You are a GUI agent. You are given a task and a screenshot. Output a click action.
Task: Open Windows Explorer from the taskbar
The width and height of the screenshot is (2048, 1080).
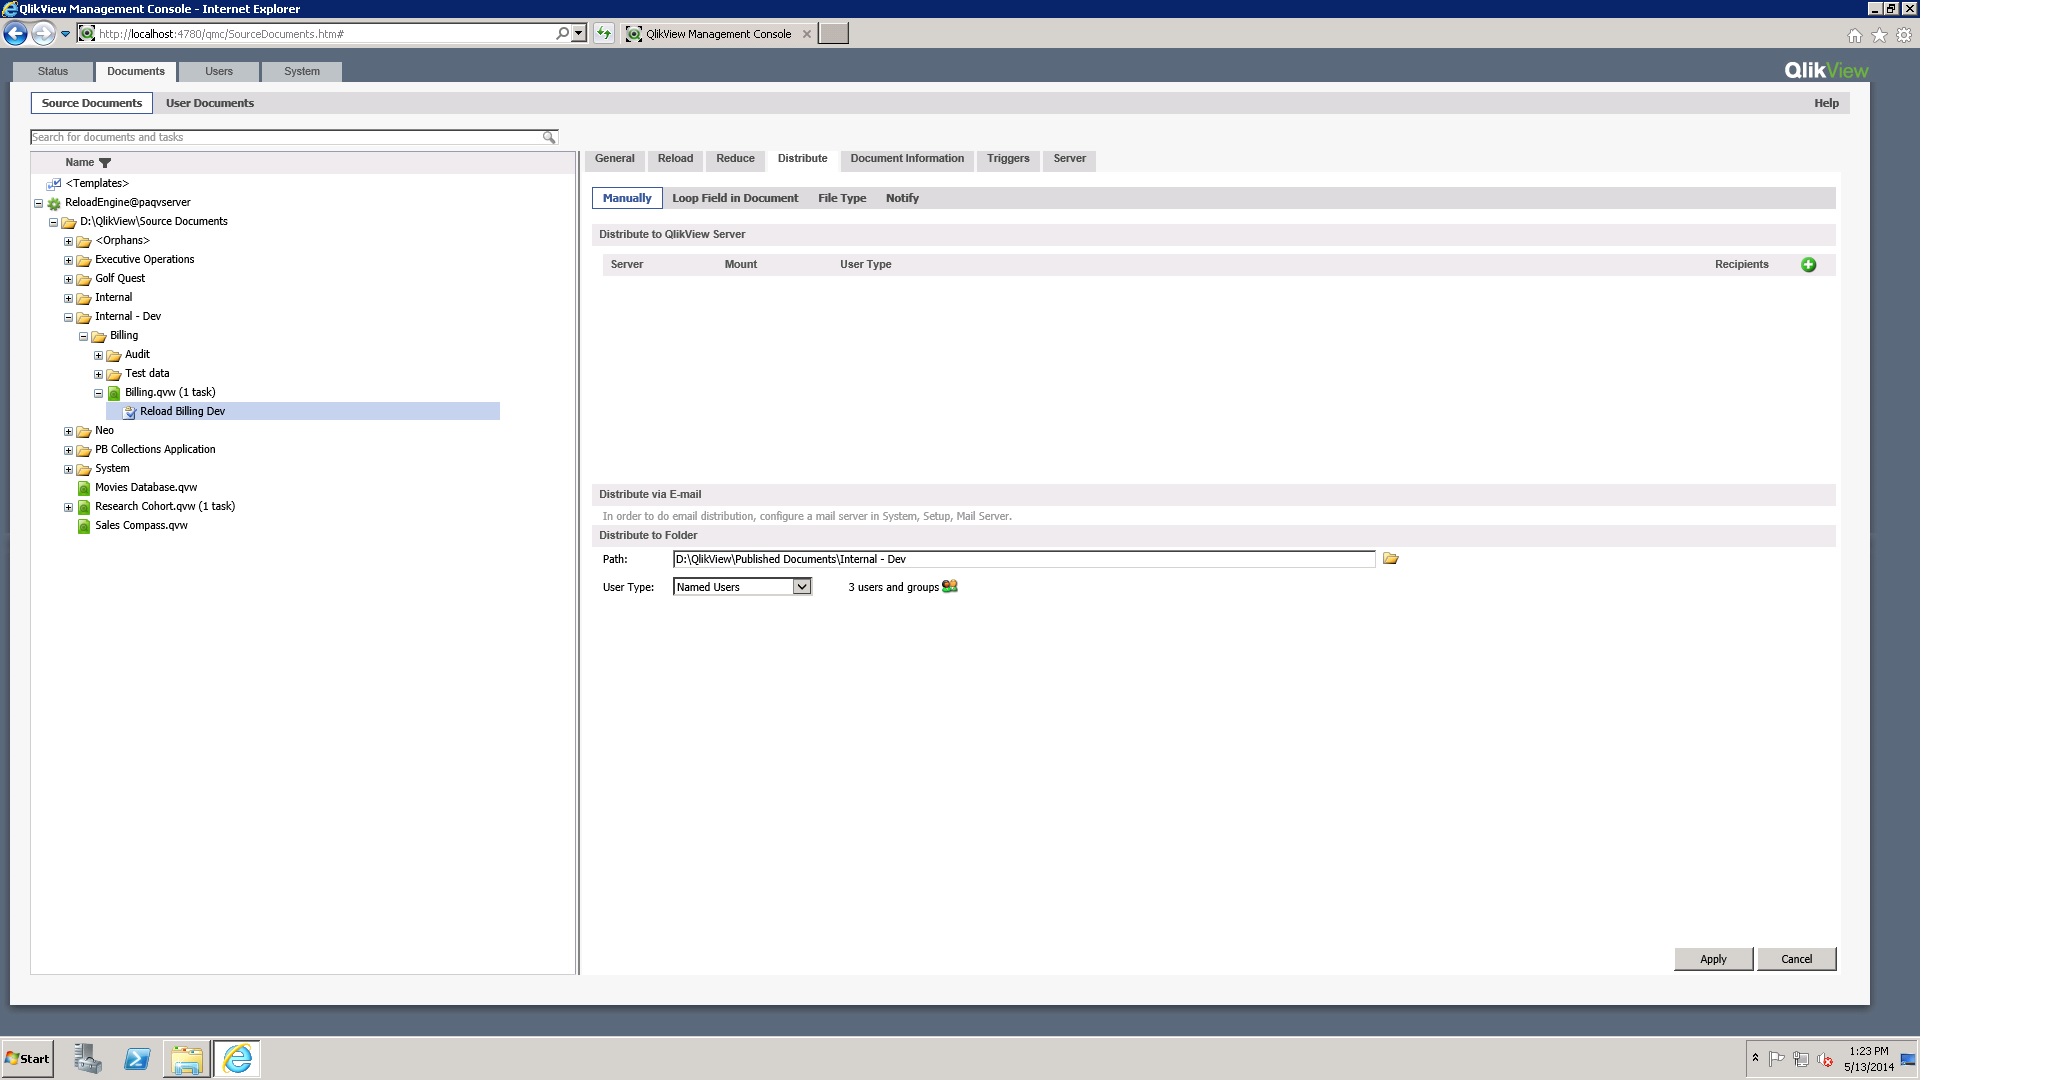[187, 1058]
